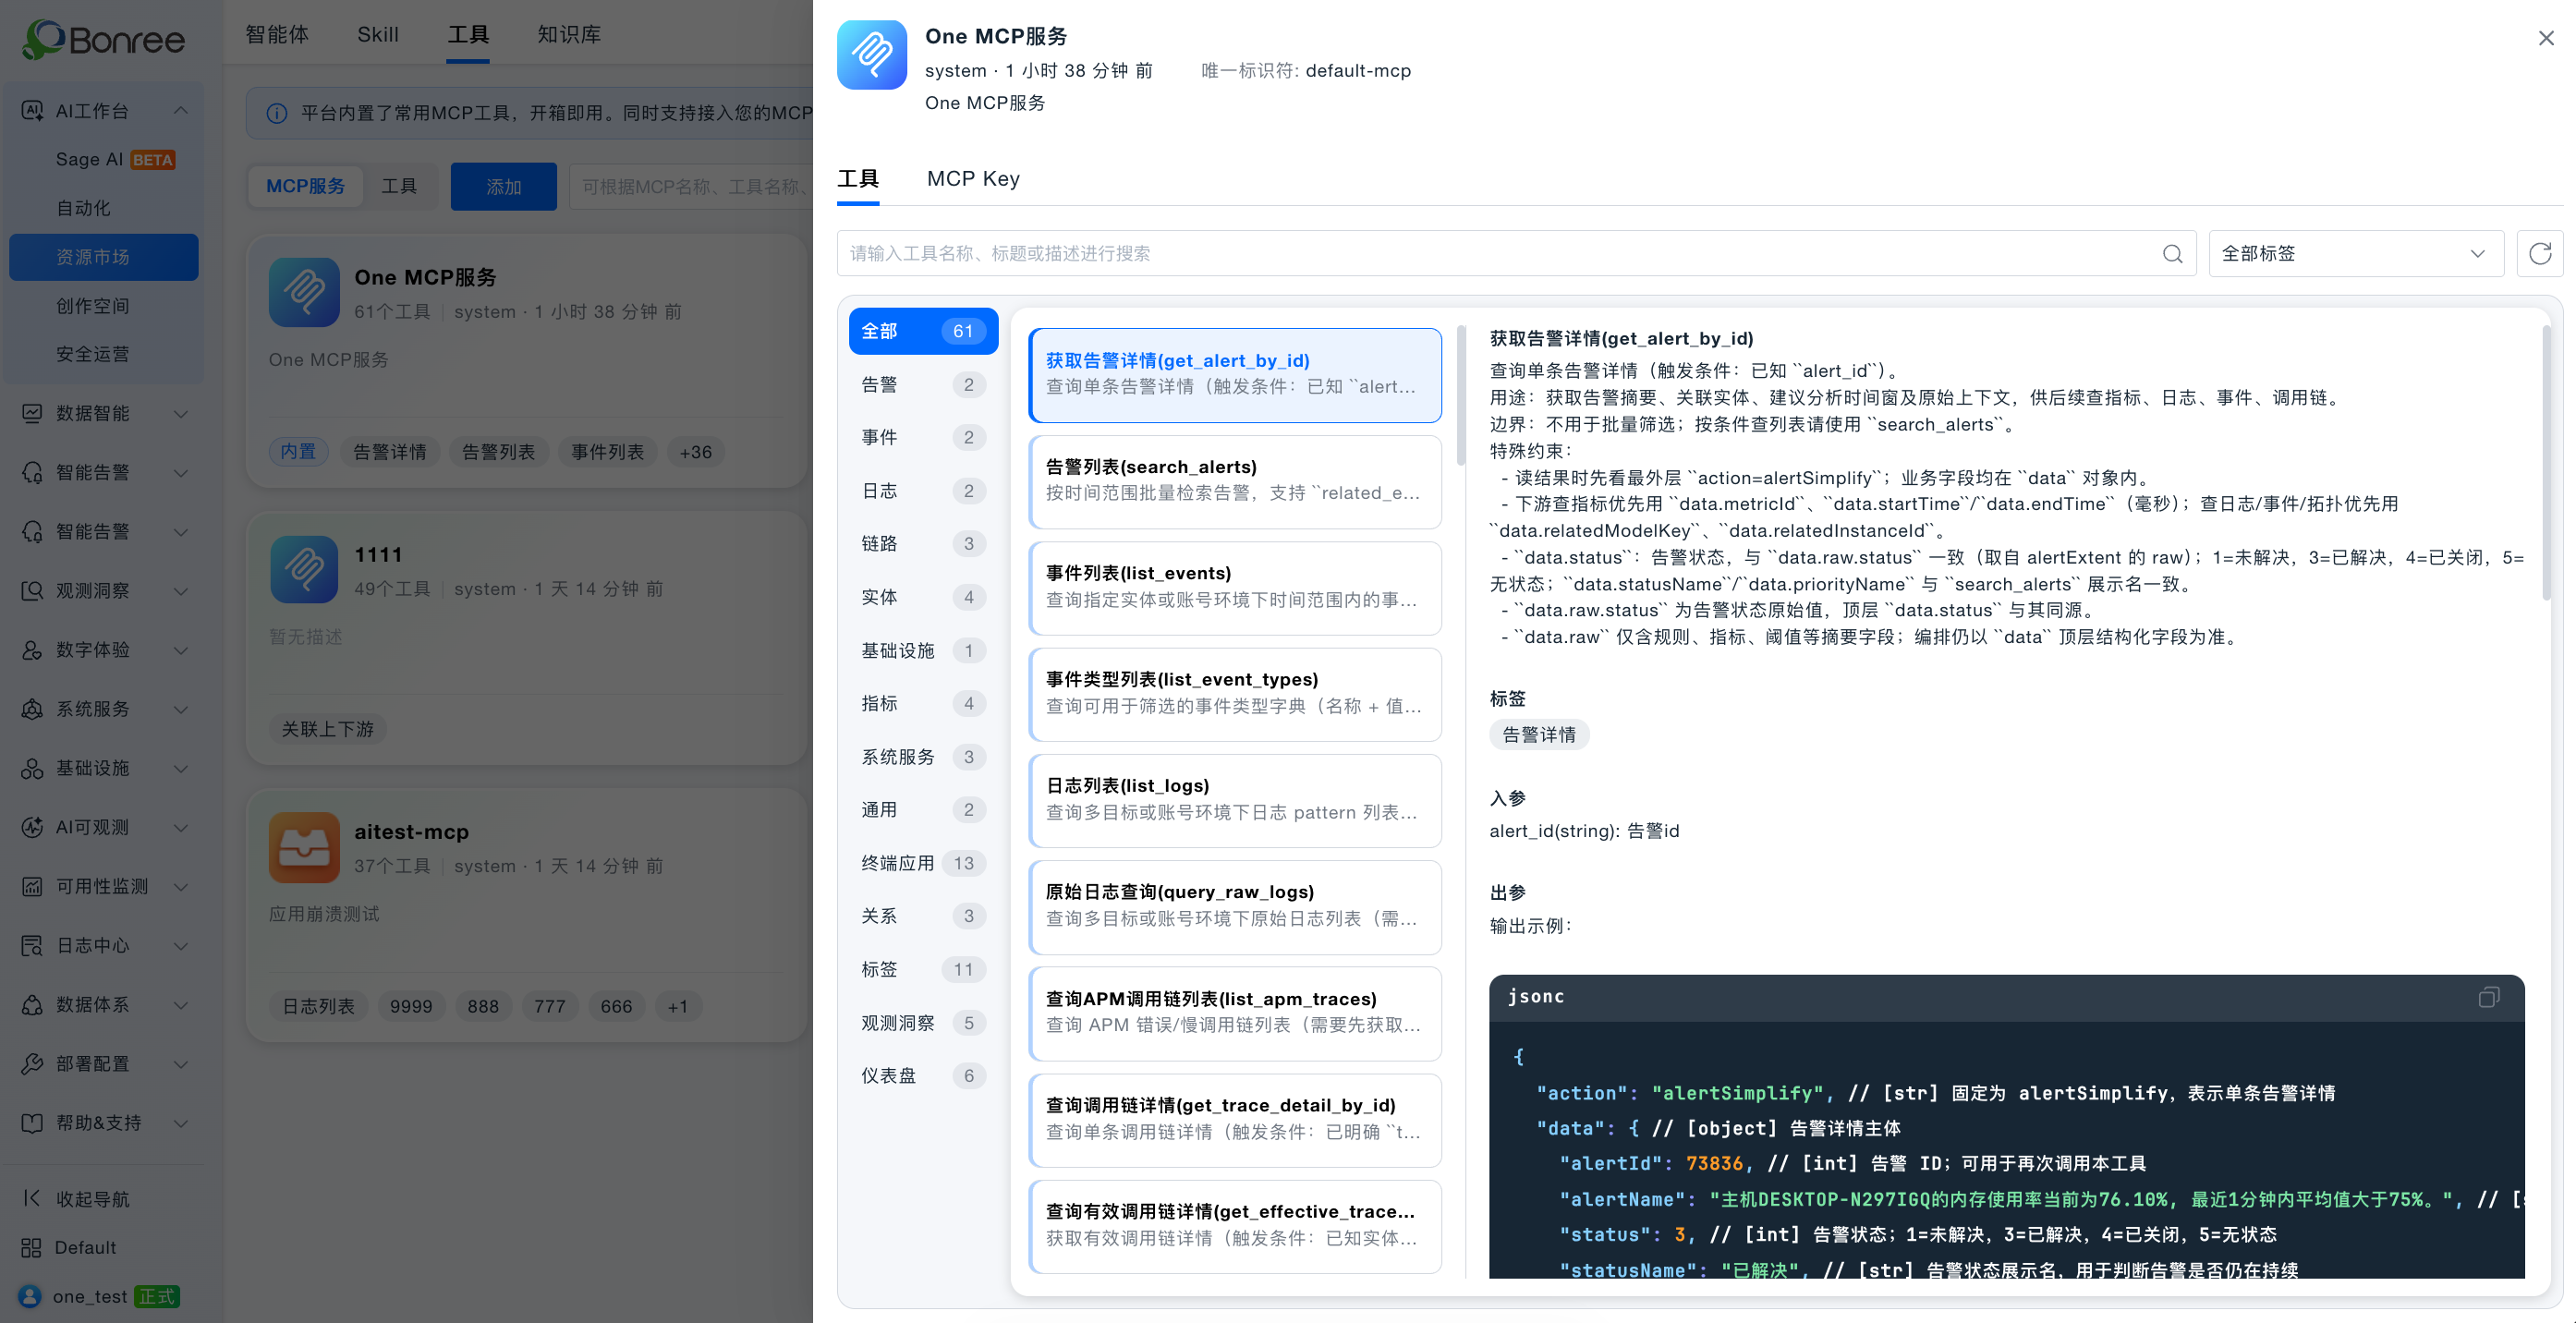The height and width of the screenshot is (1323, 2576).
Task: Expand the 系统服务 menu chevron
Action: [181, 709]
